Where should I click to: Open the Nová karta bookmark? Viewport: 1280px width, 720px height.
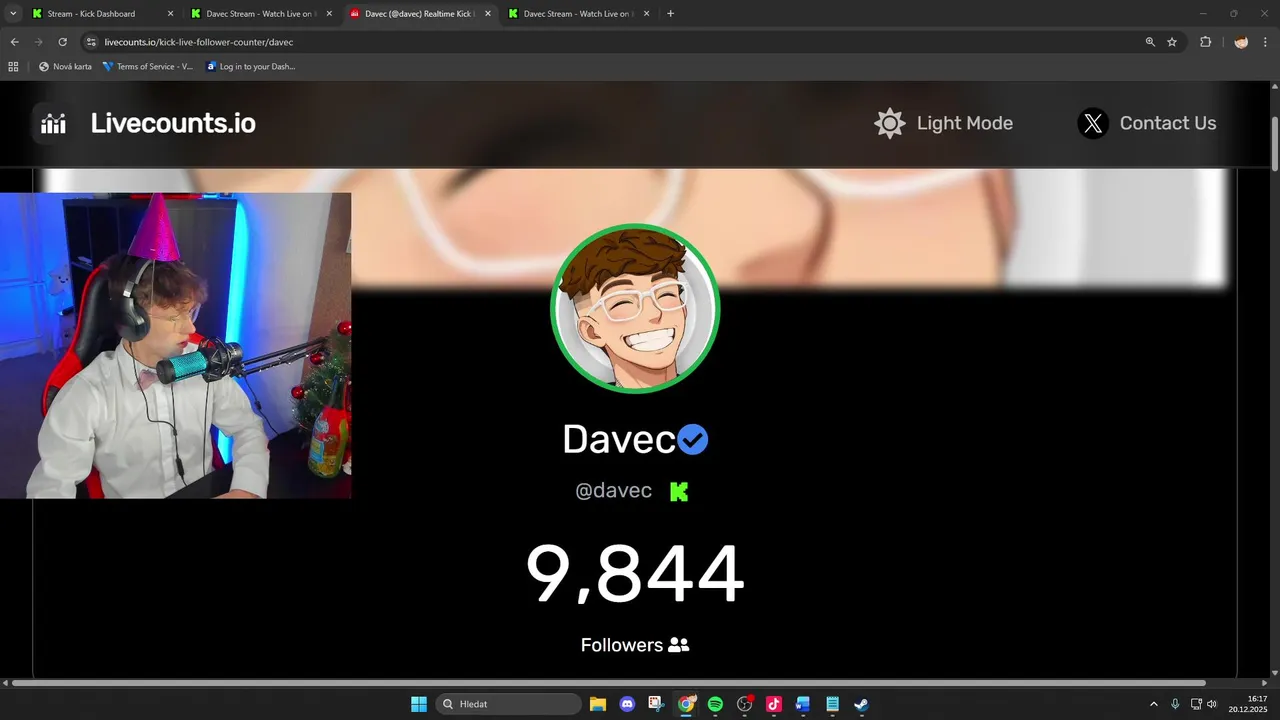(x=65, y=67)
